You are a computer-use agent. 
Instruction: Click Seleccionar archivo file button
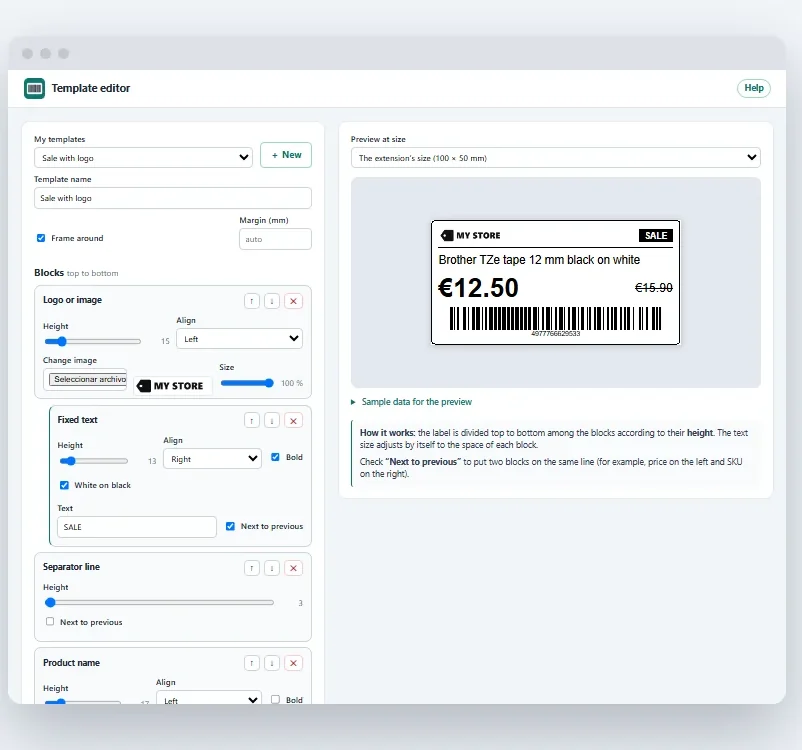(x=88, y=379)
